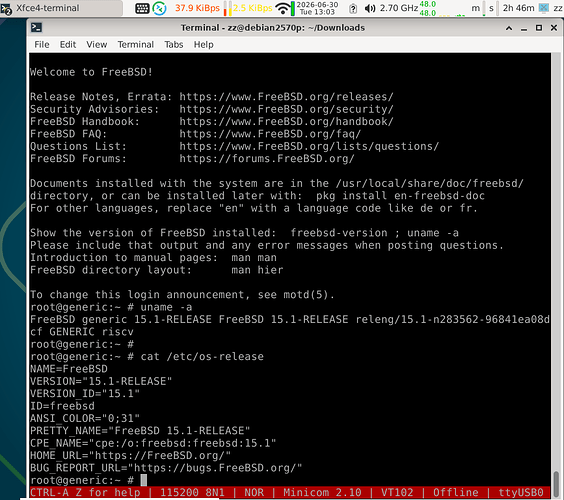Minimize the Terminal window

pyautogui.click(x=524, y=28)
